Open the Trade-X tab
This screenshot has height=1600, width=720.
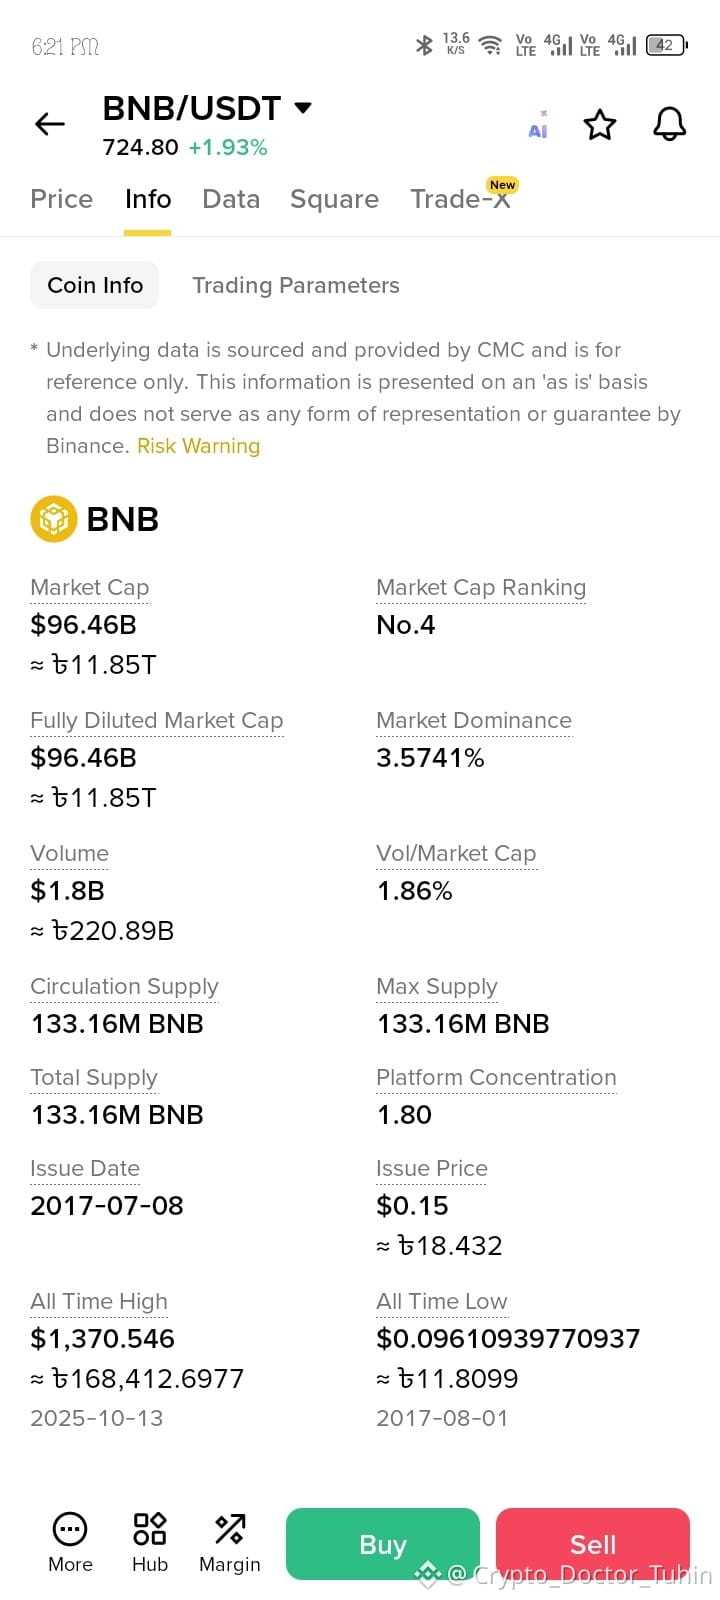(462, 198)
